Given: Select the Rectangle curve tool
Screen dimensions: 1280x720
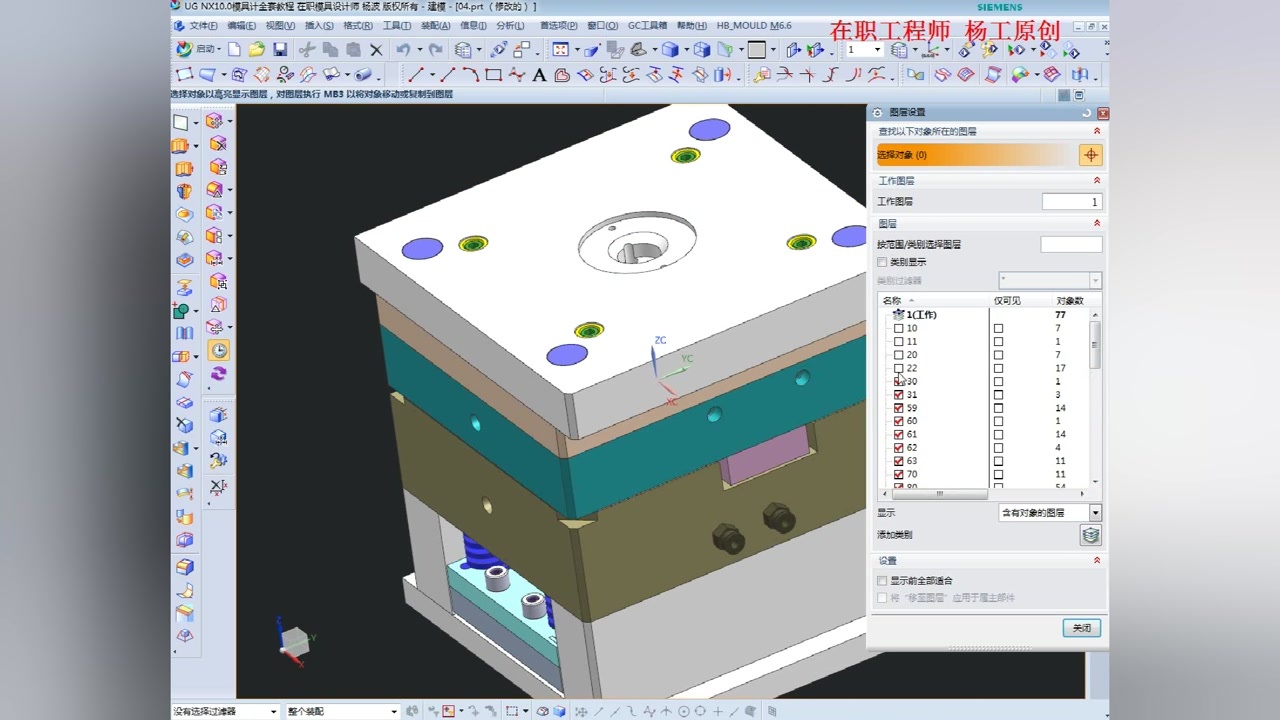Looking at the screenshot, I should [x=493, y=75].
